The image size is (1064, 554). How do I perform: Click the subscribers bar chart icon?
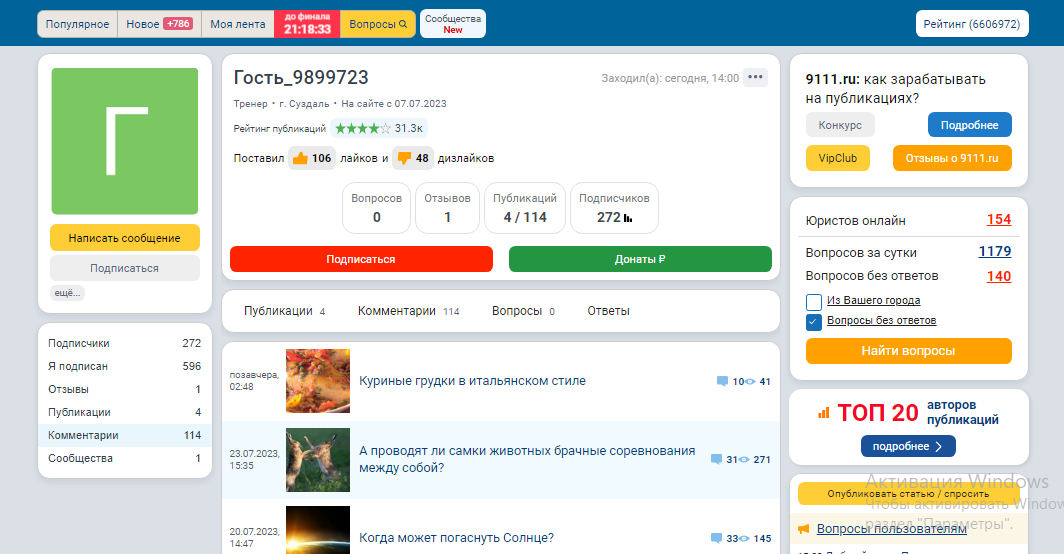tap(628, 218)
